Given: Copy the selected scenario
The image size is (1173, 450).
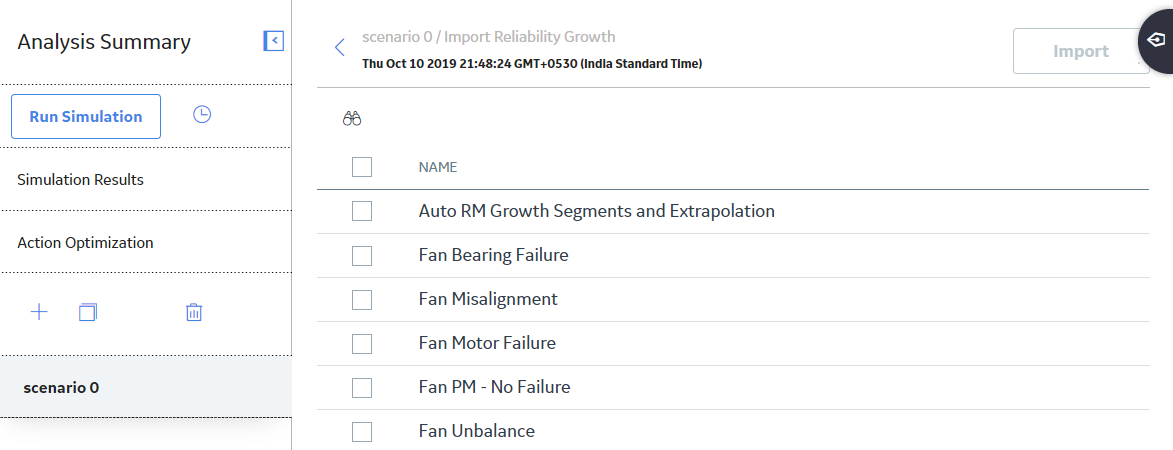Looking at the screenshot, I should (x=88, y=312).
